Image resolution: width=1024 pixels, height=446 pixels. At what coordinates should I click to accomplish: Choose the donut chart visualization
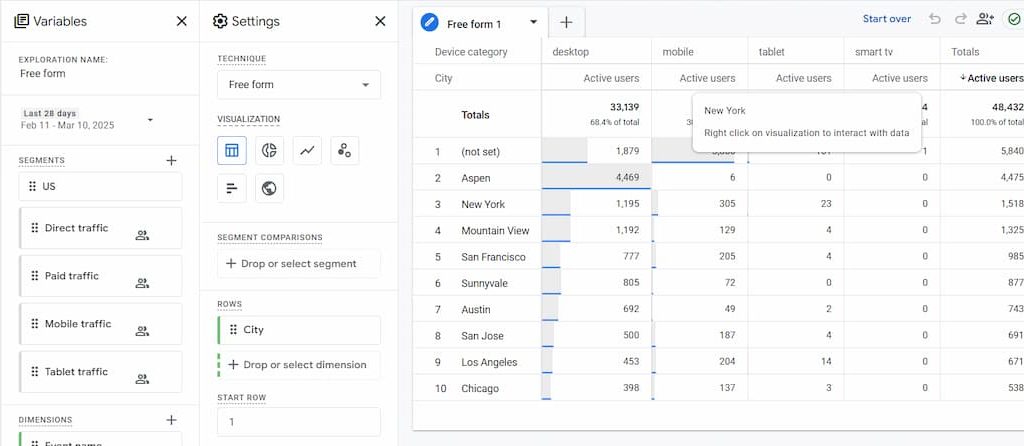(x=269, y=151)
